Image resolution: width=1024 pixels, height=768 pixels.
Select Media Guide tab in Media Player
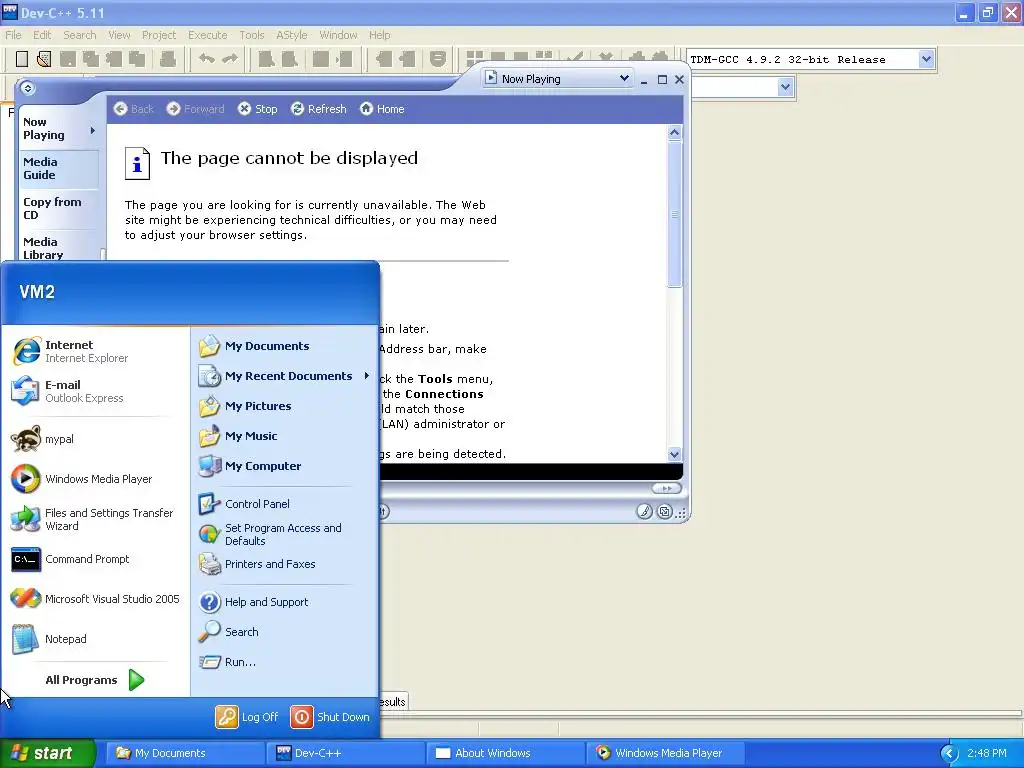[x=59, y=168]
